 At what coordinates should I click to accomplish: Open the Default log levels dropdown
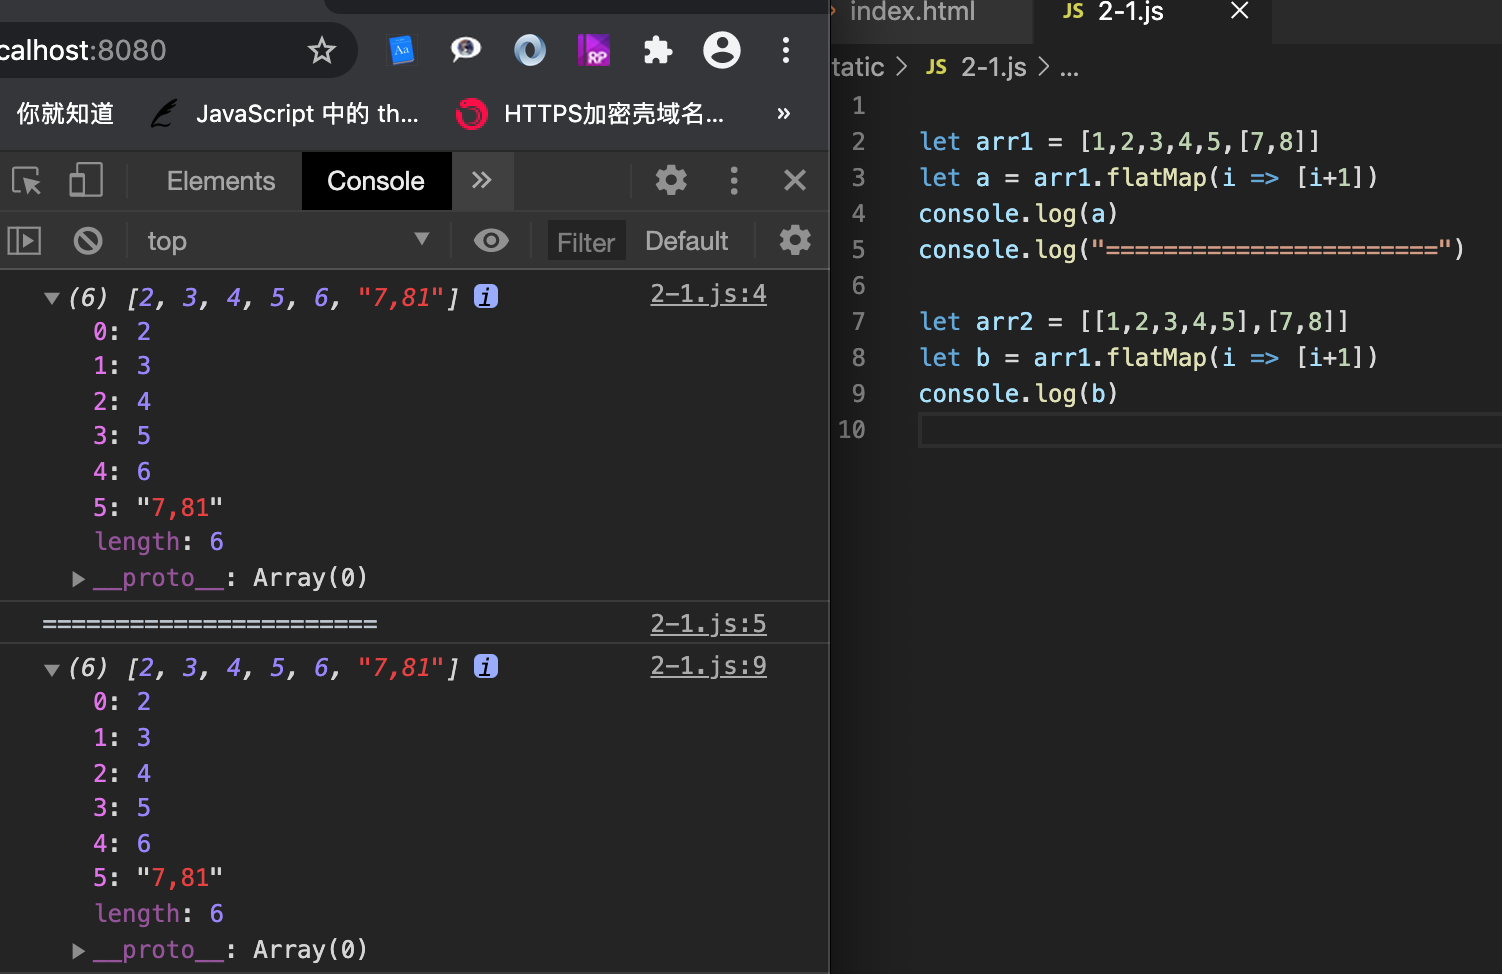[687, 241]
